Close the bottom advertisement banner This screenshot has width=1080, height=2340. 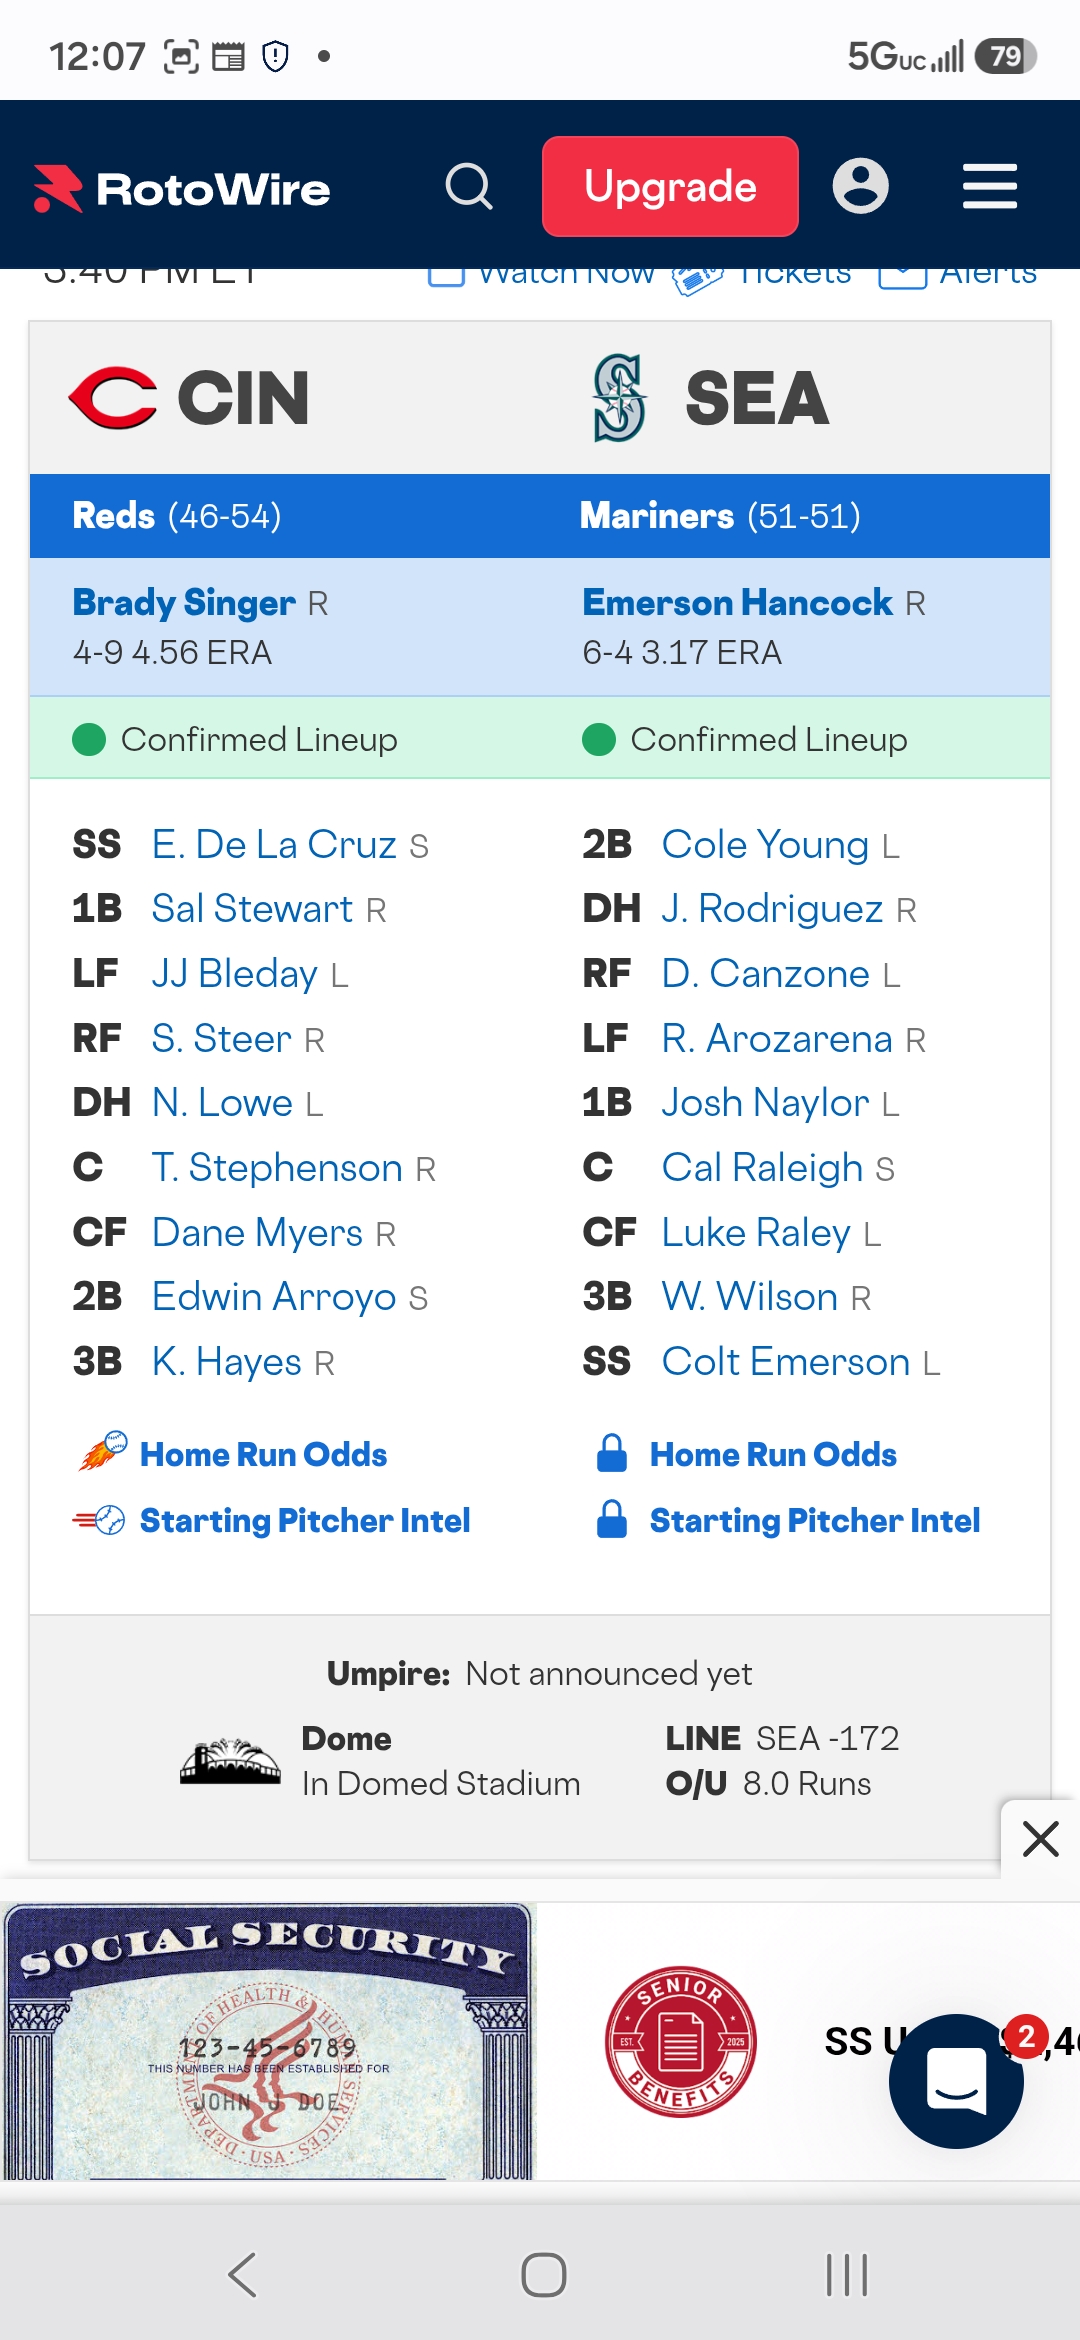point(1041,1838)
